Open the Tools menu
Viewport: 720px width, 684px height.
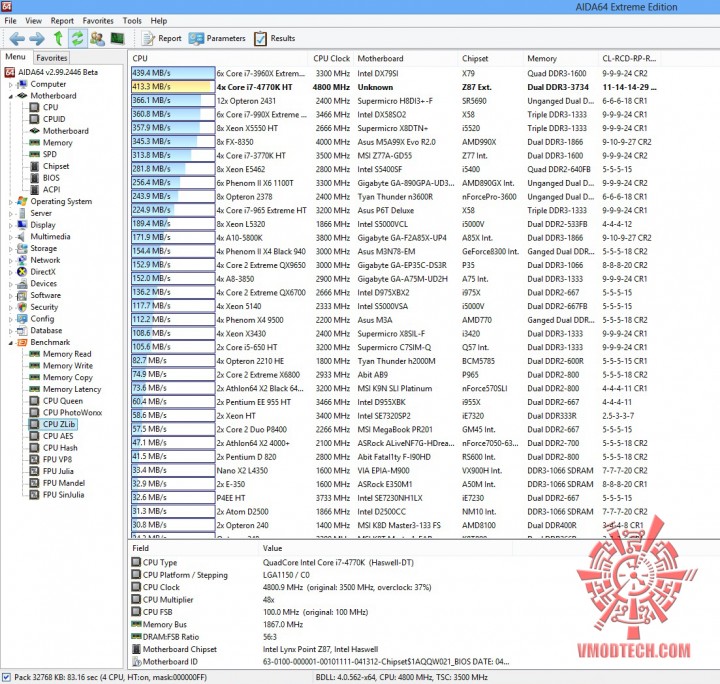click(x=132, y=21)
